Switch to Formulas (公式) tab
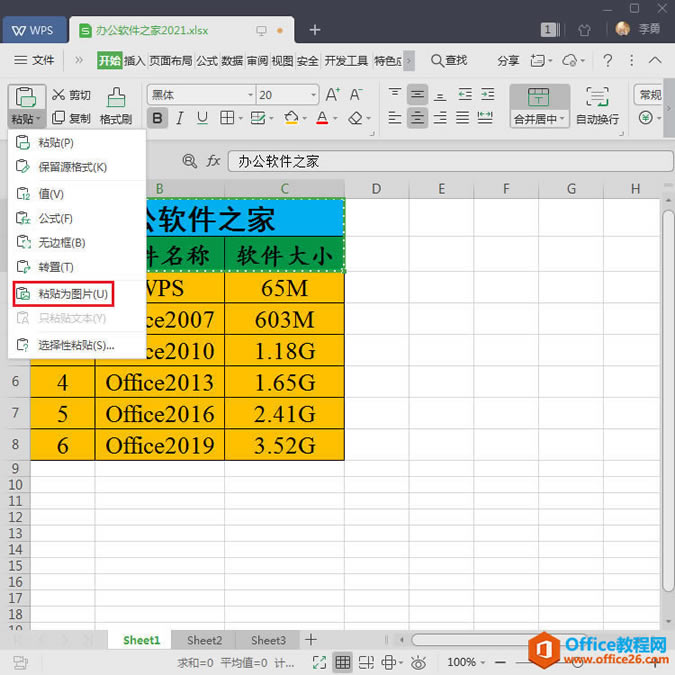675x675 pixels. pyautogui.click(x=207, y=61)
